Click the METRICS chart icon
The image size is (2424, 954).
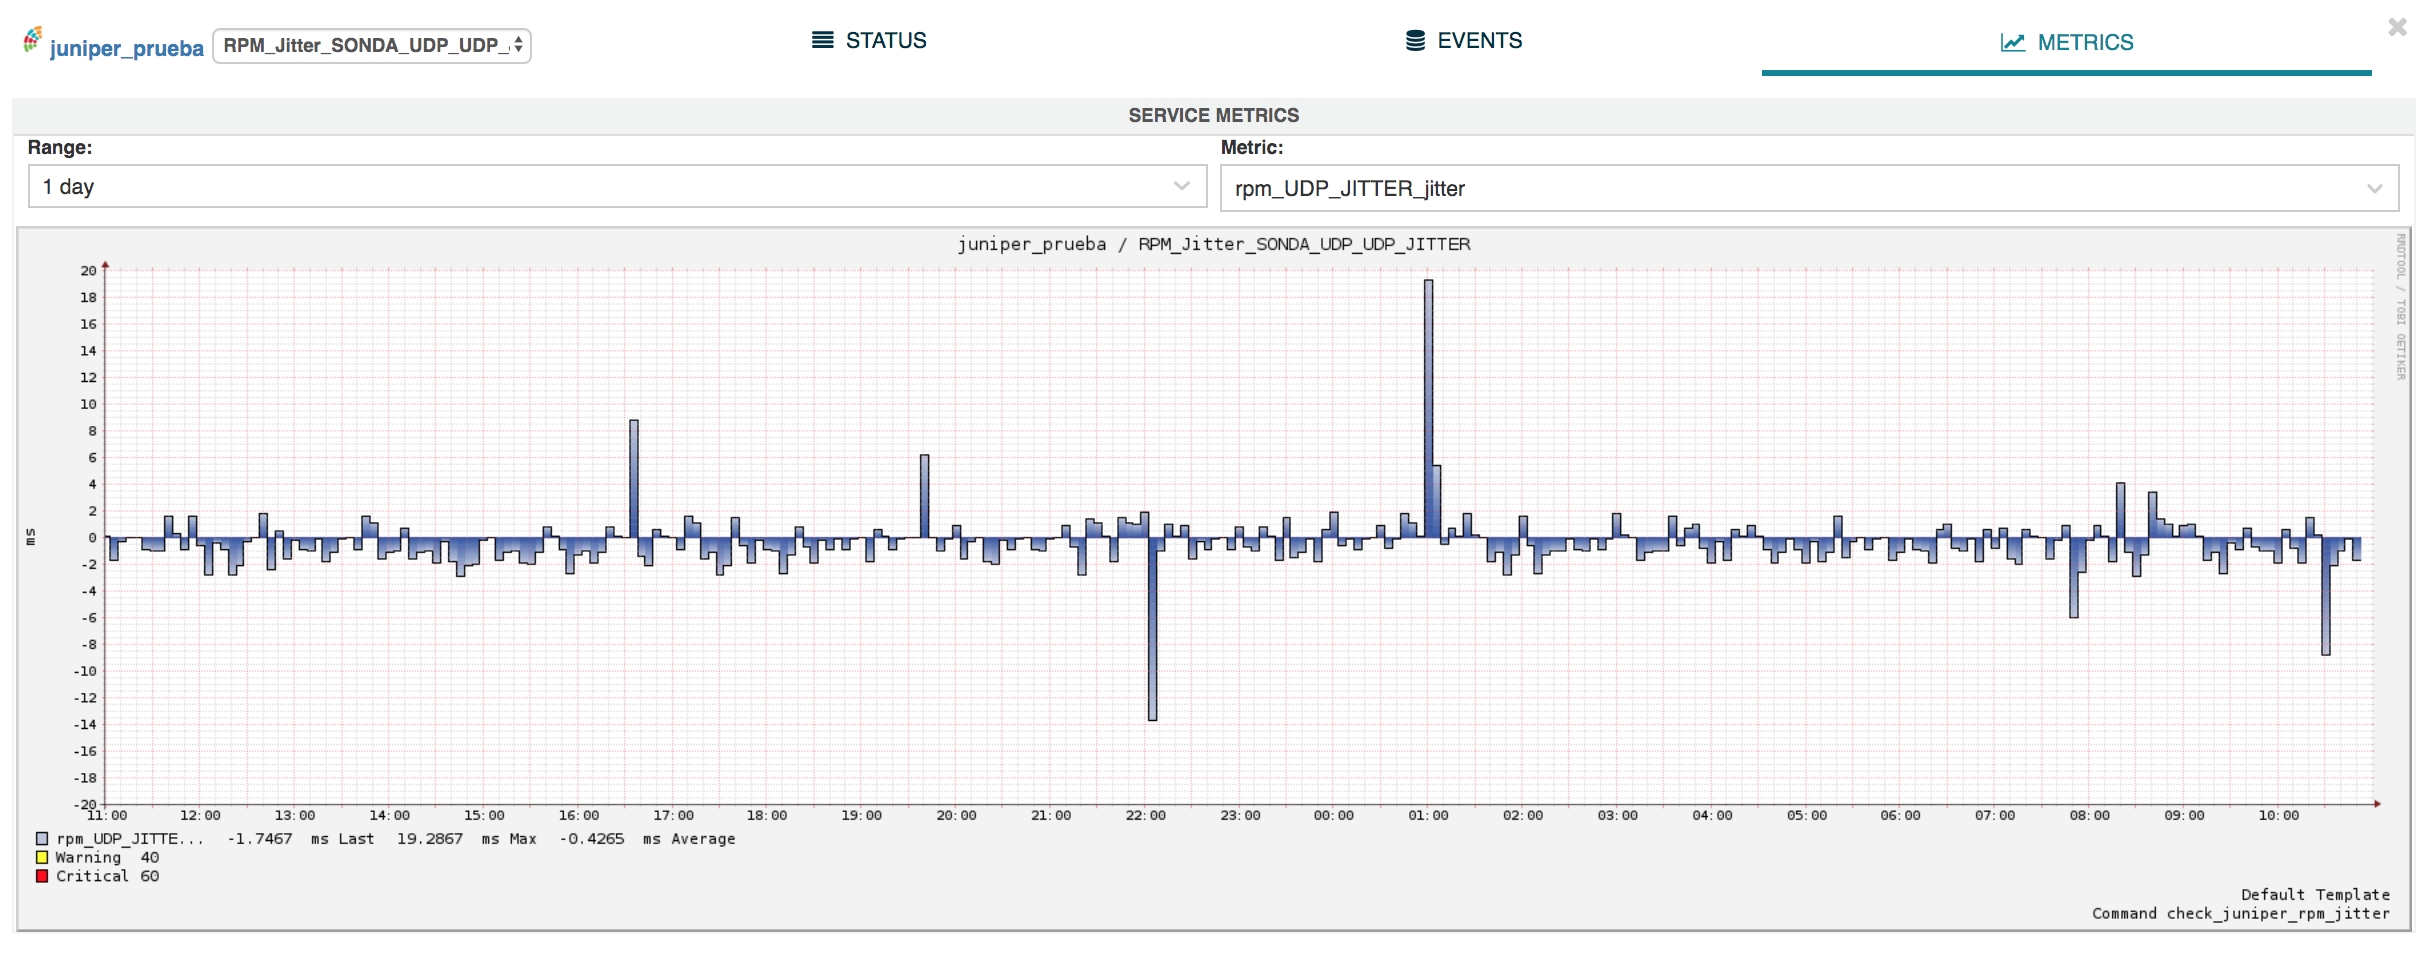2013,43
